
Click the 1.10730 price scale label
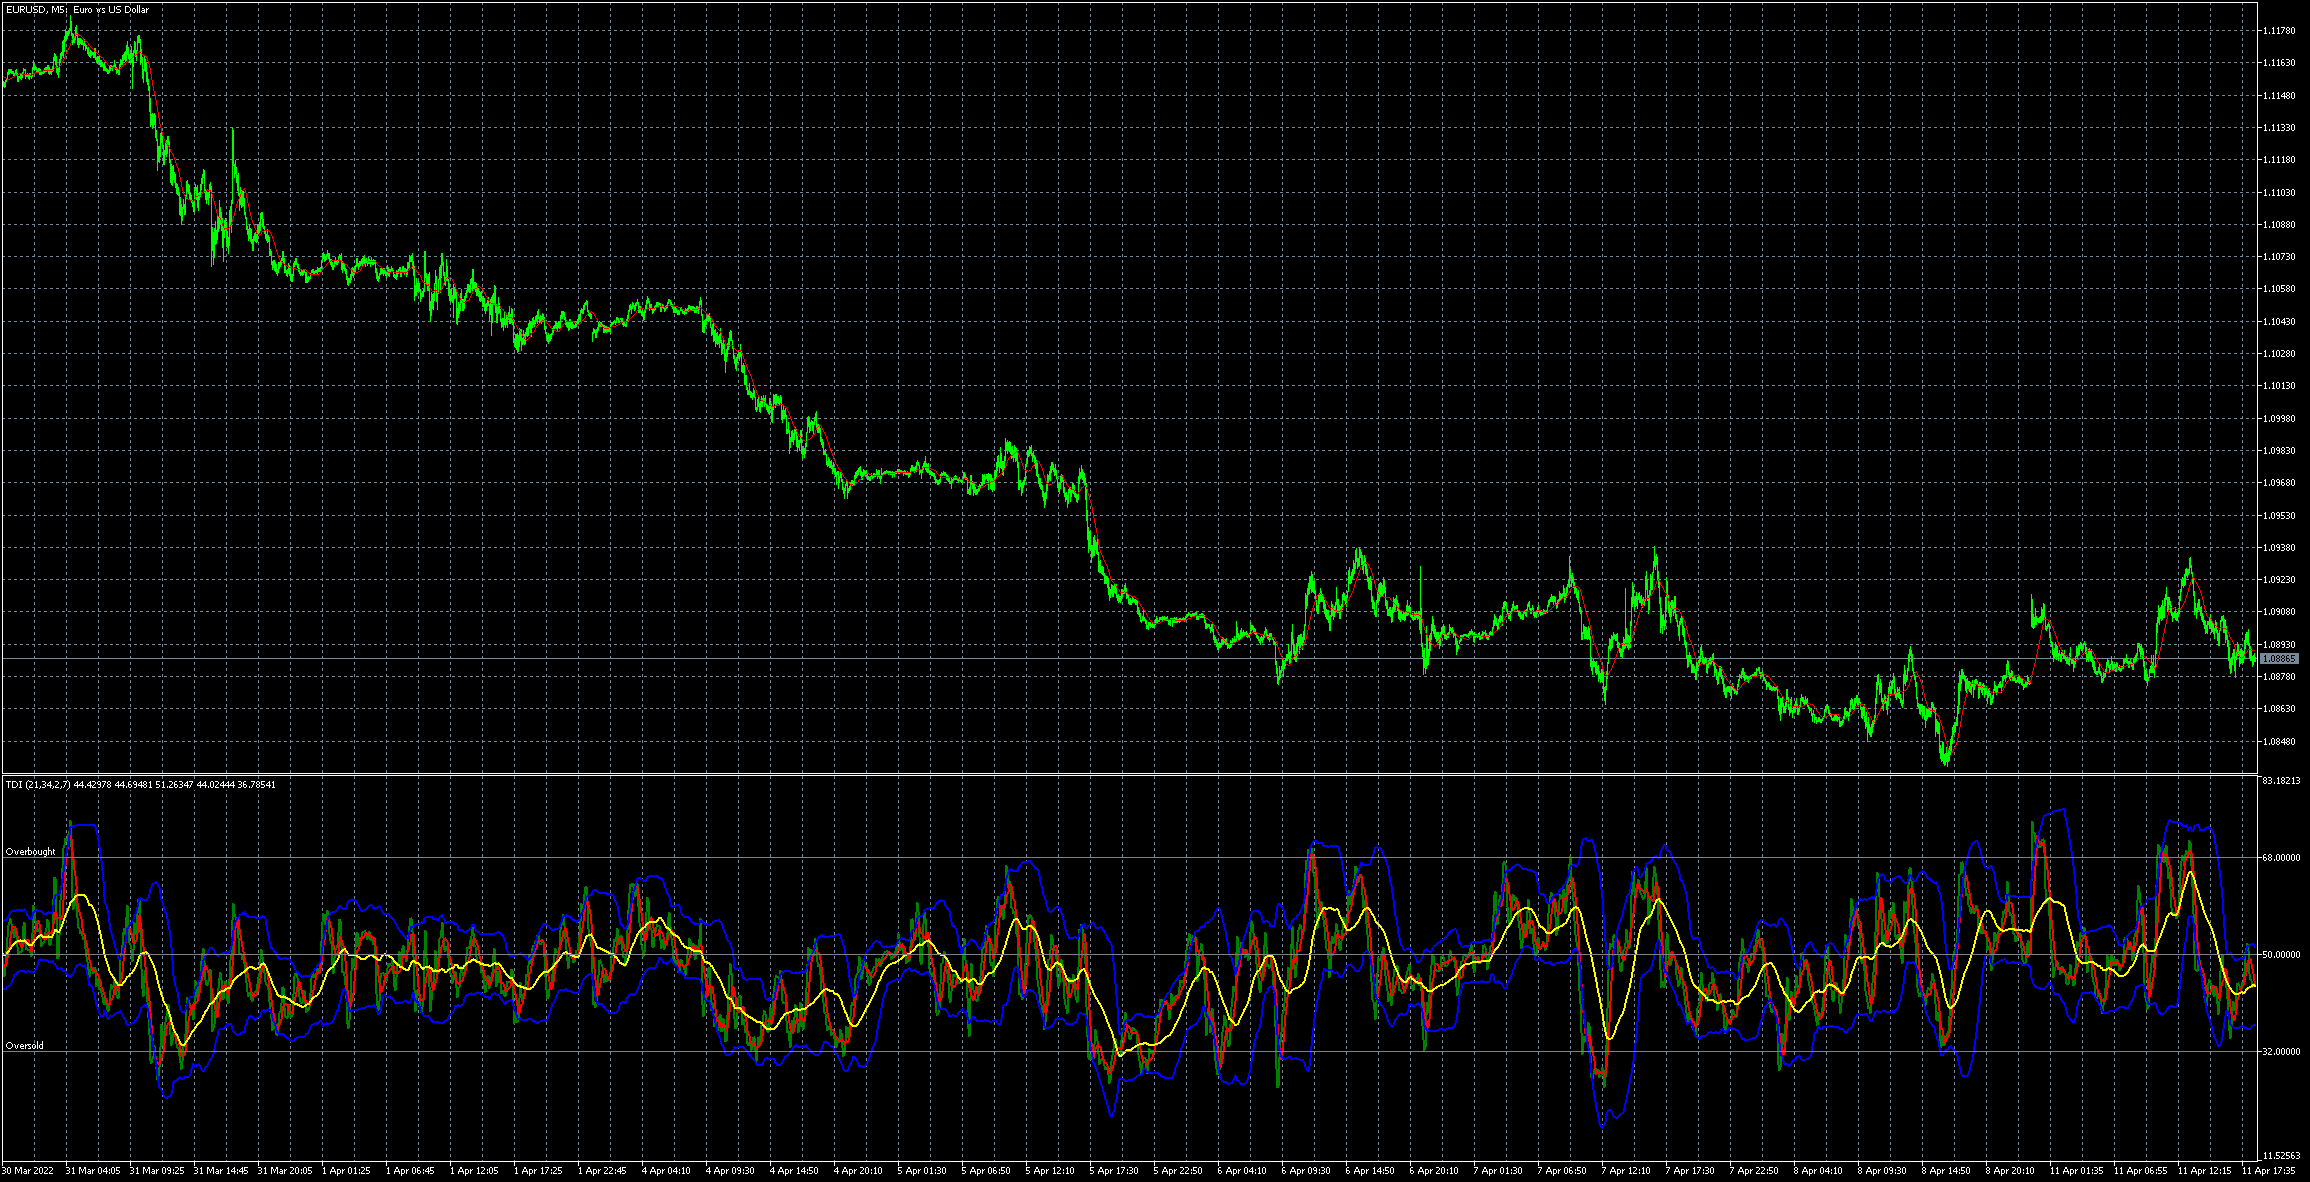pyautogui.click(x=2279, y=257)
